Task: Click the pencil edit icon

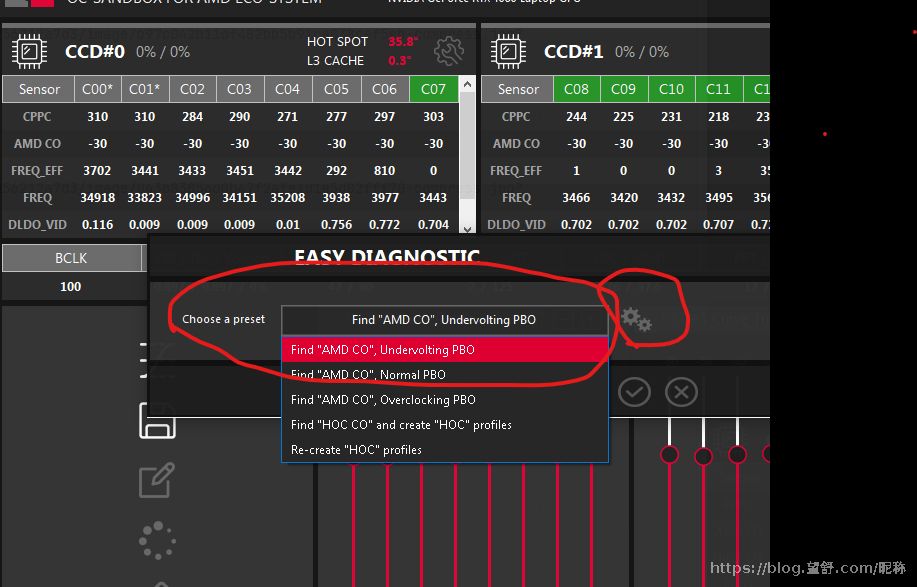Action: click(157, 480)
